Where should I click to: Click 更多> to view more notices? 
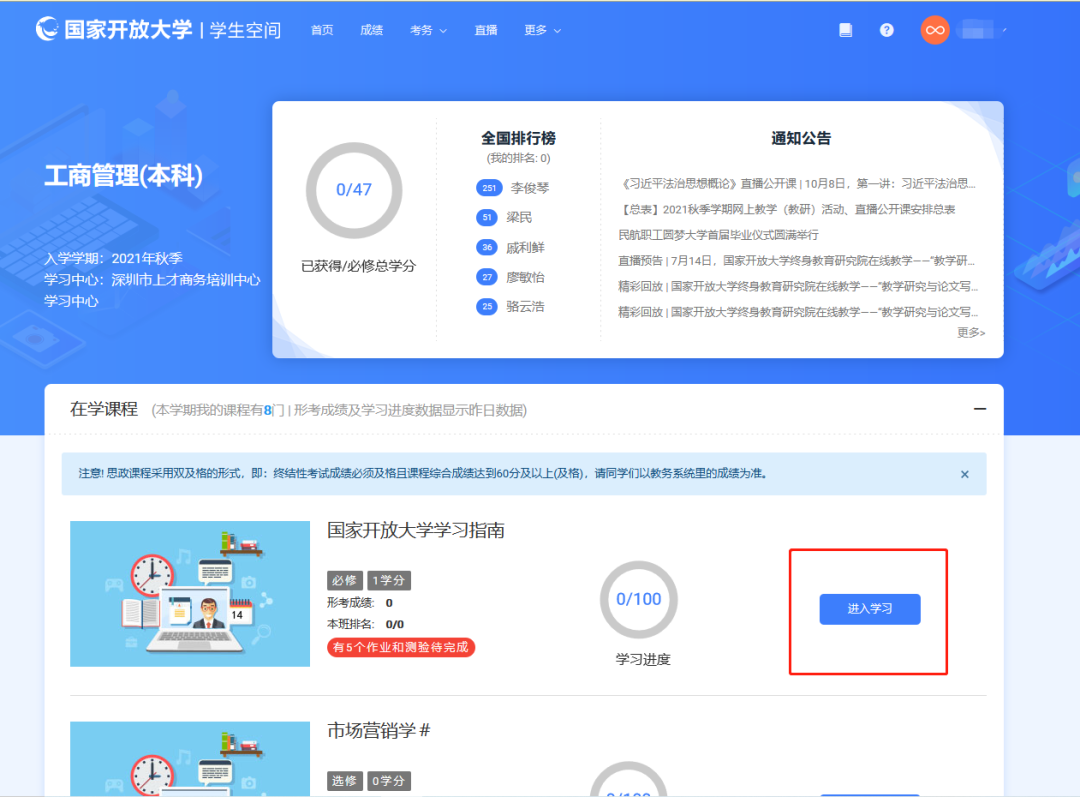(970, 333)
